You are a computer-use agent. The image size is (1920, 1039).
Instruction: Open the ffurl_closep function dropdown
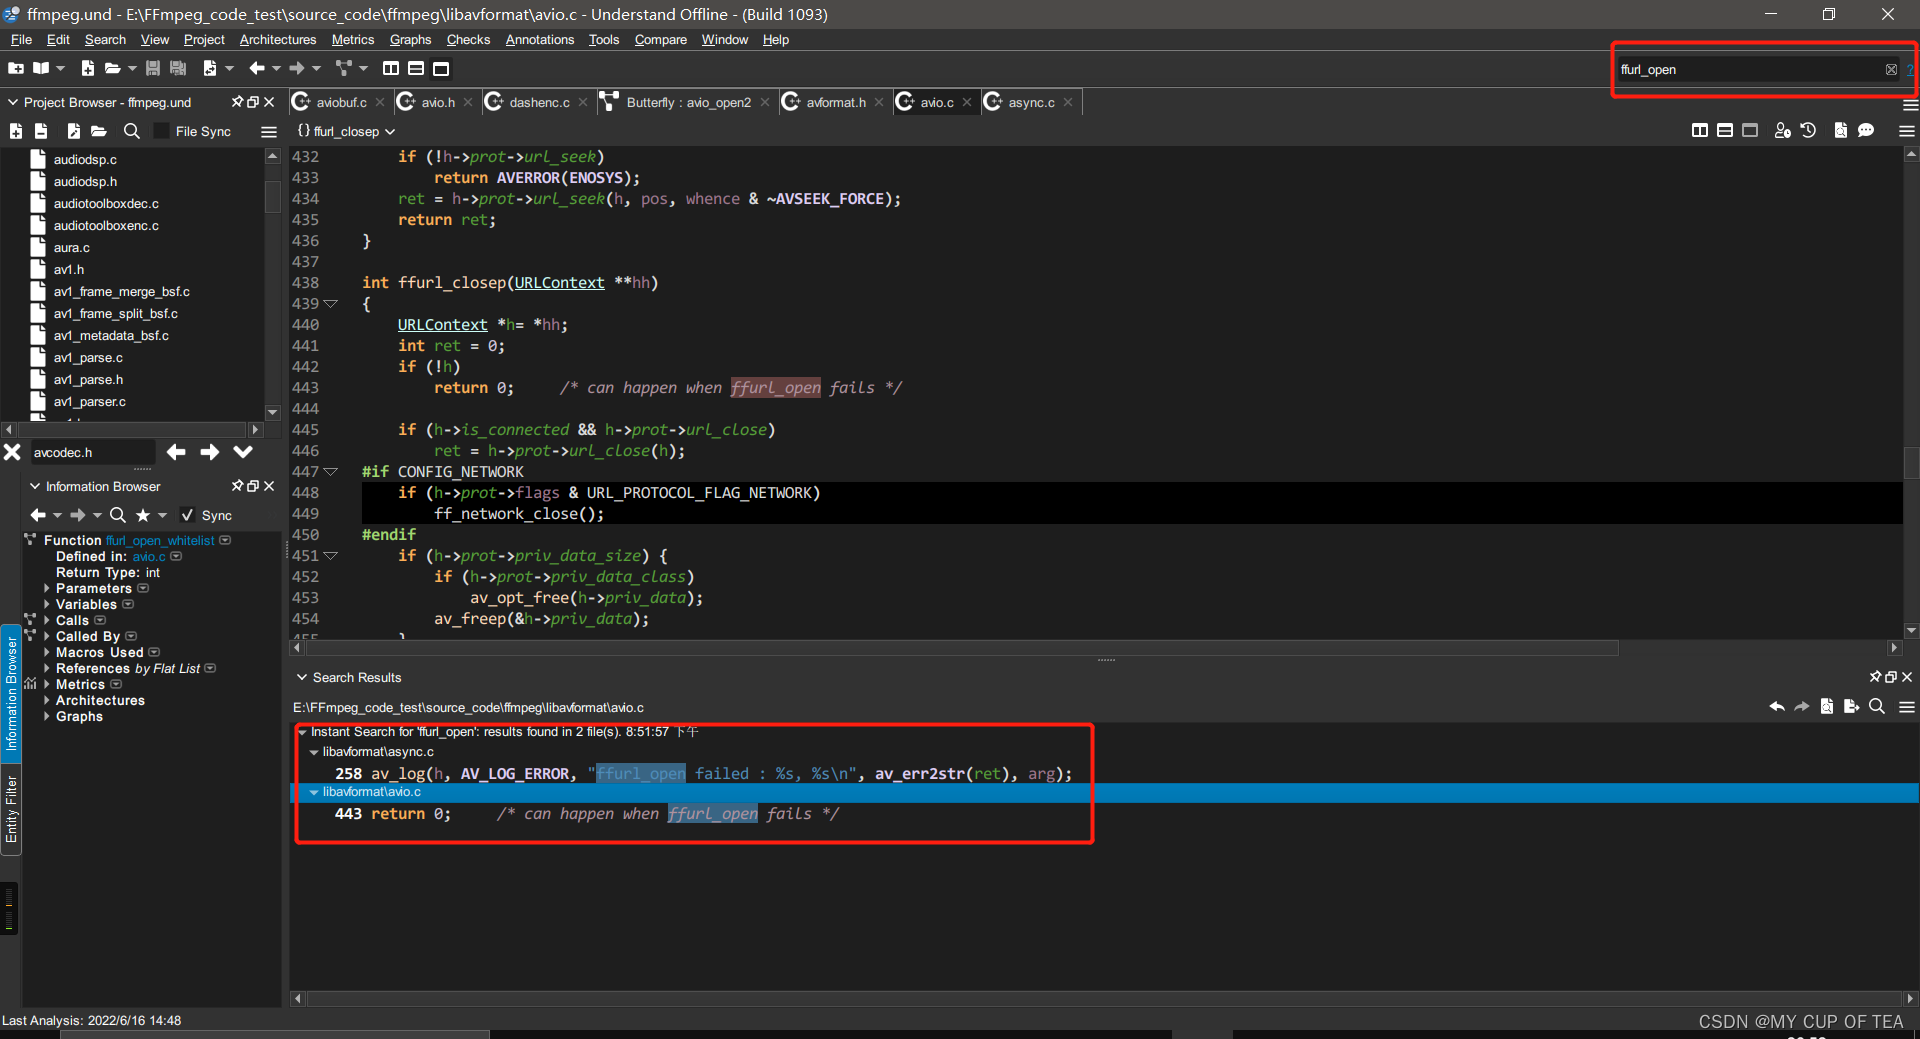pos(389,131)
